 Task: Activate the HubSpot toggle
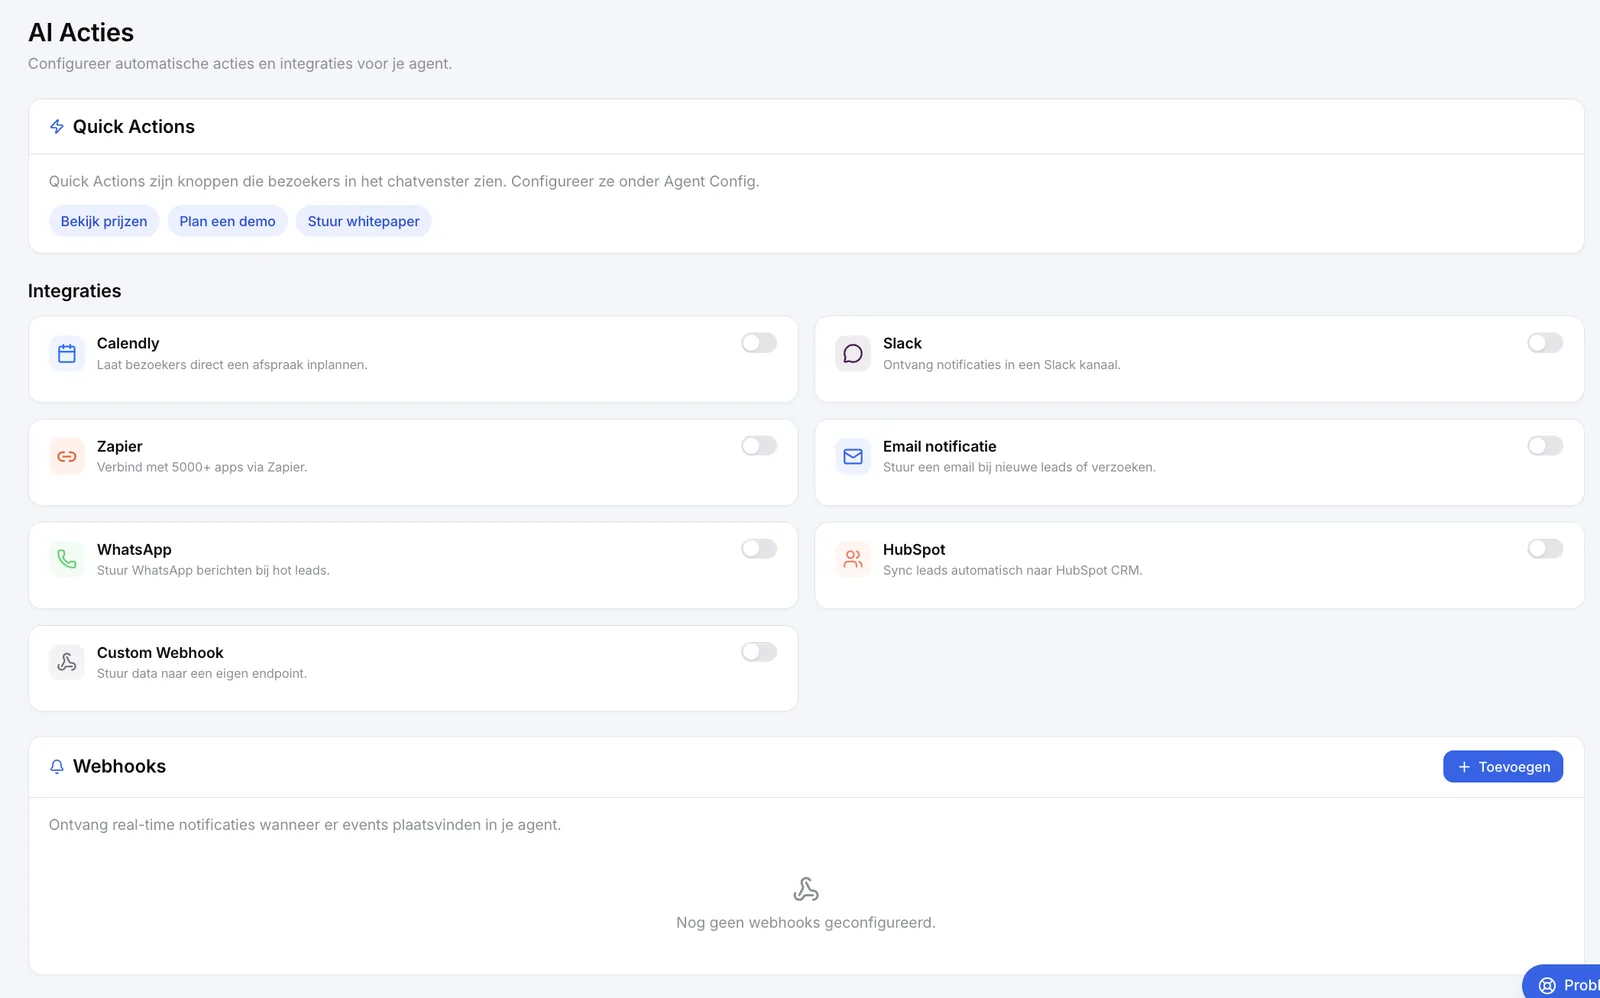click(1545, 549)
